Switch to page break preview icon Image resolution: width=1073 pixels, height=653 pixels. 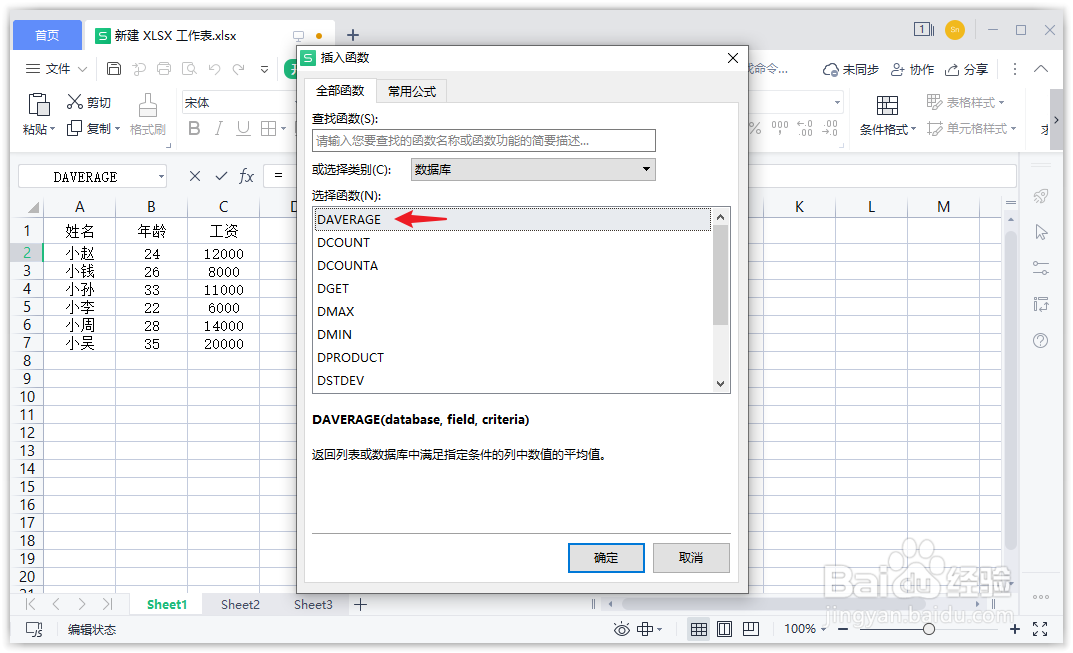coord(751,628)
